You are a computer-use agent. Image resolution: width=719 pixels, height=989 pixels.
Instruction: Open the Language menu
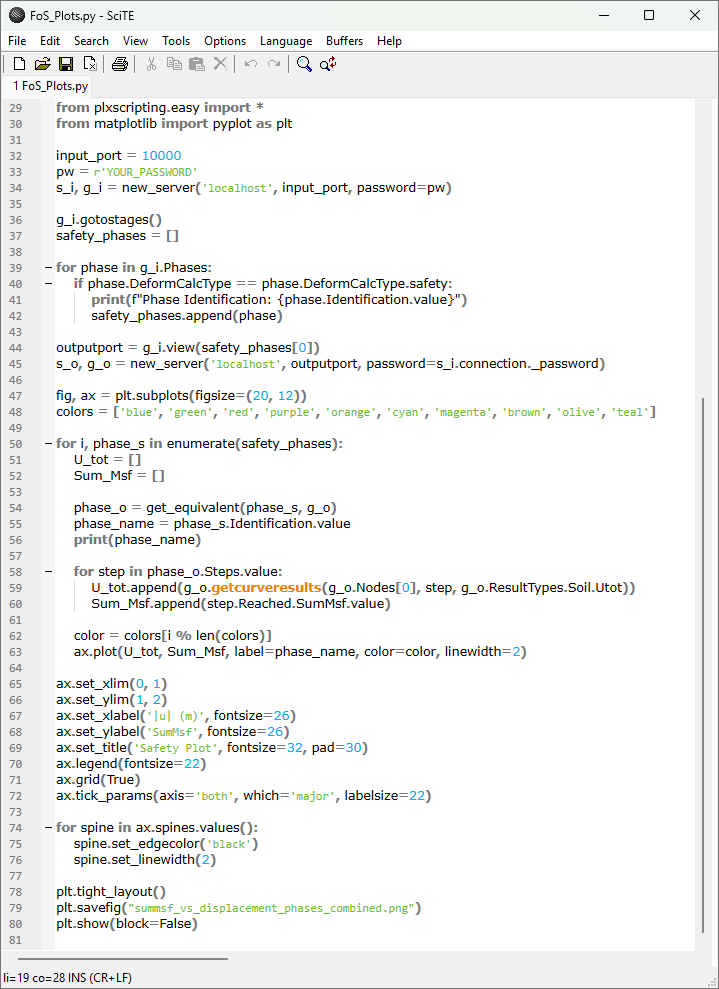[x=286, y=40]
